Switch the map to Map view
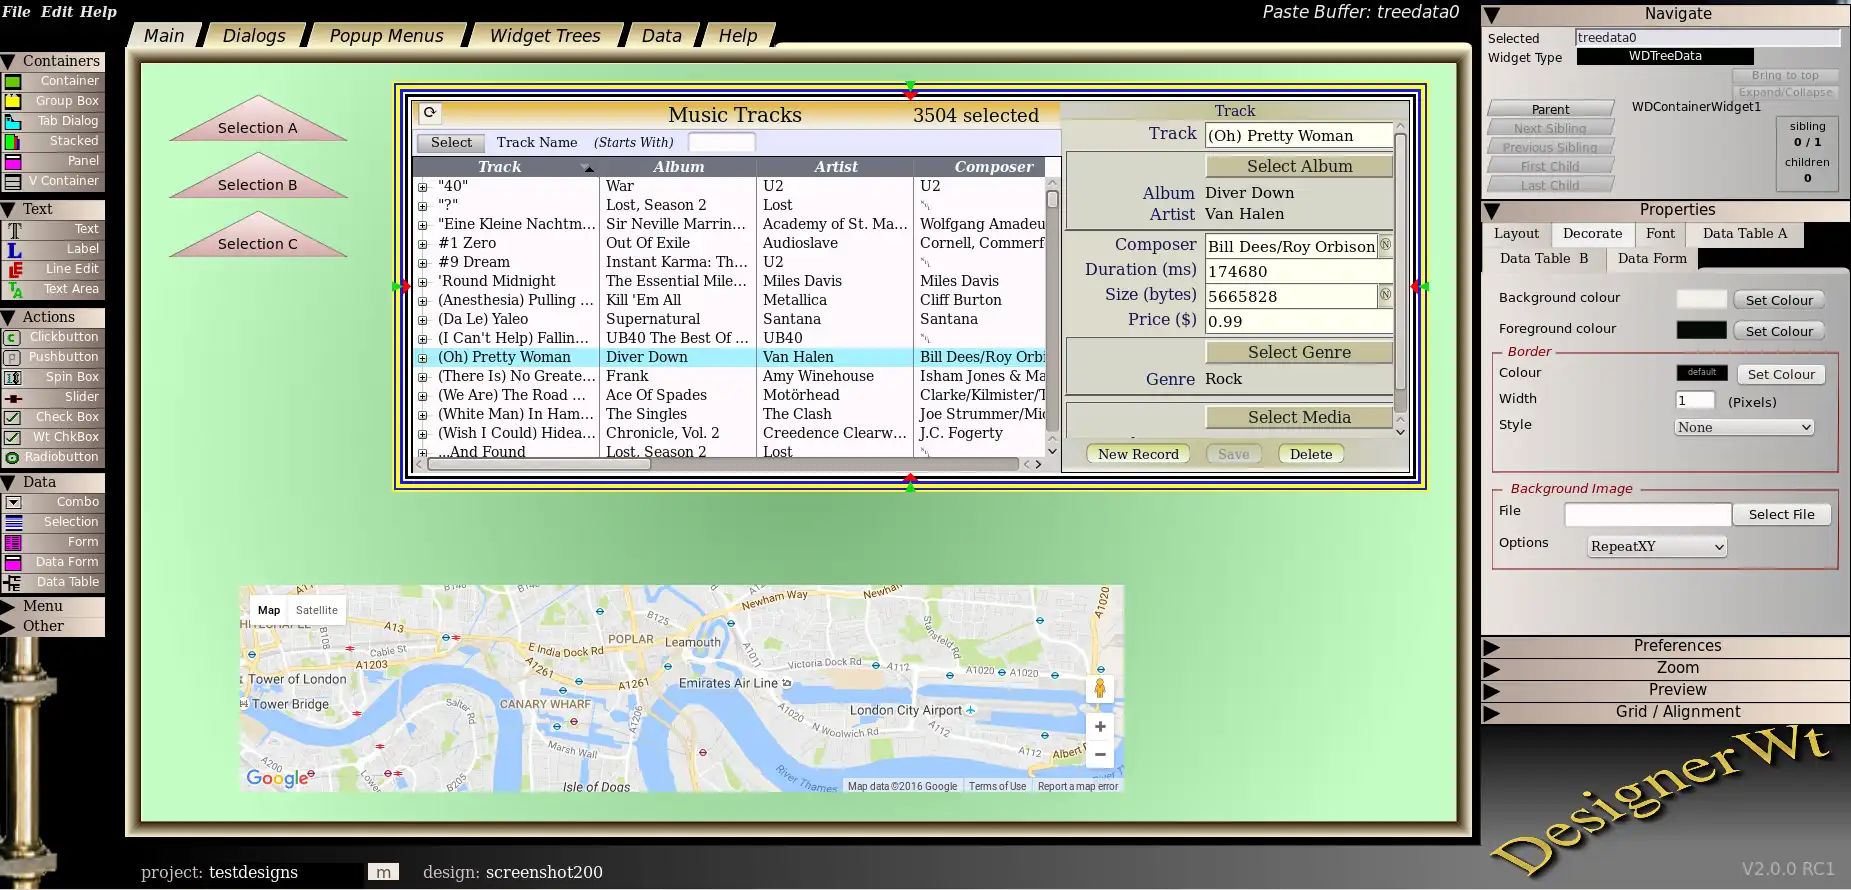This screenshot has width=1851, height=890. pyautogui.click(x=269, y=610)
